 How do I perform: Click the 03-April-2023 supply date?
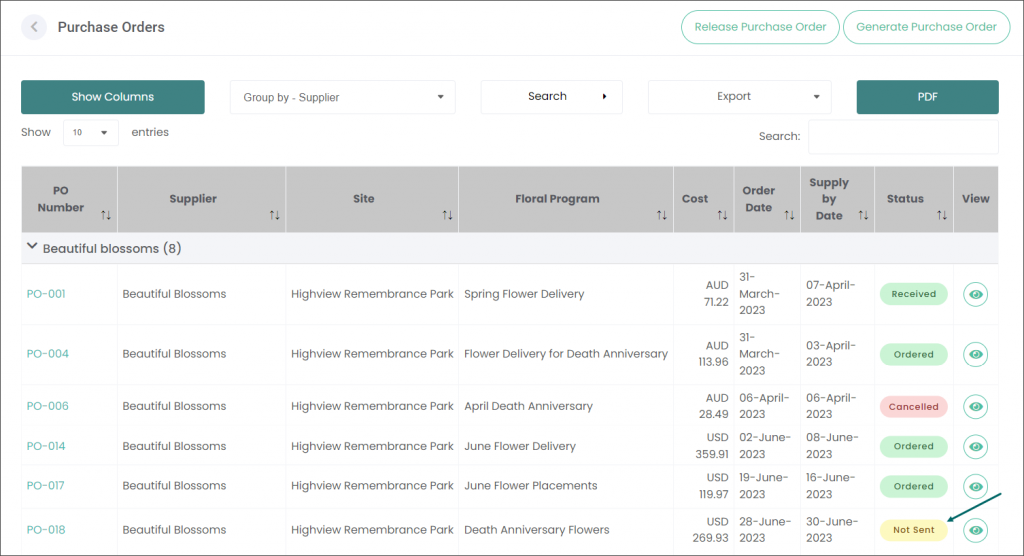point(830,354)
